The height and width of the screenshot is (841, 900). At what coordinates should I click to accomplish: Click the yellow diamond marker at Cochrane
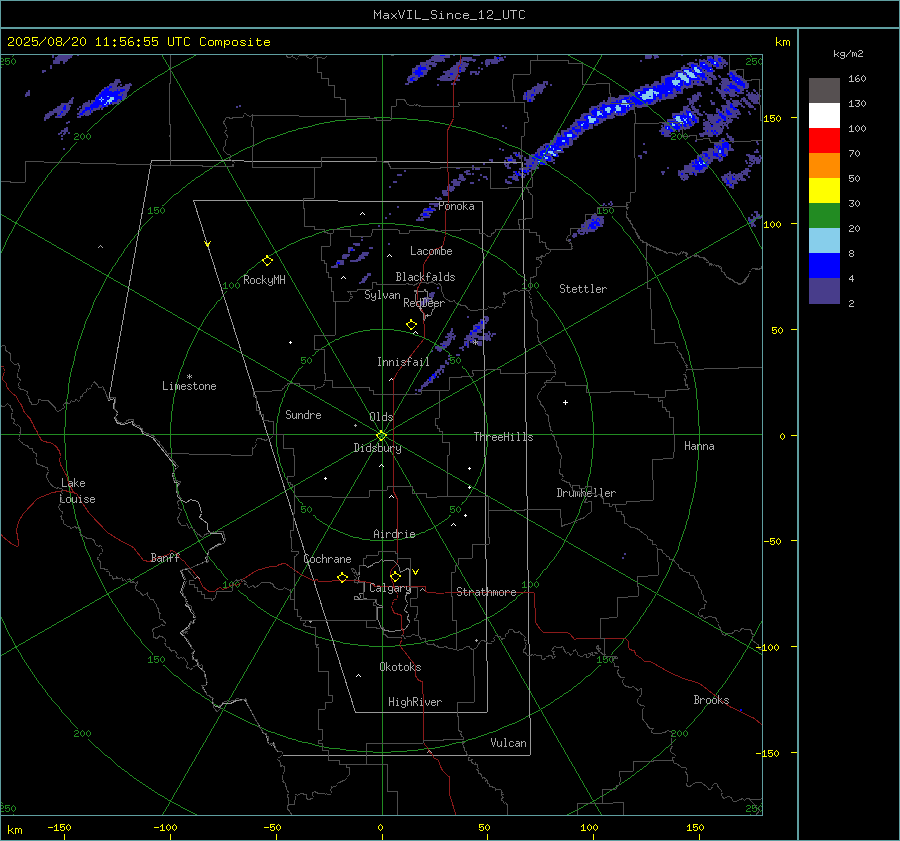343,577
